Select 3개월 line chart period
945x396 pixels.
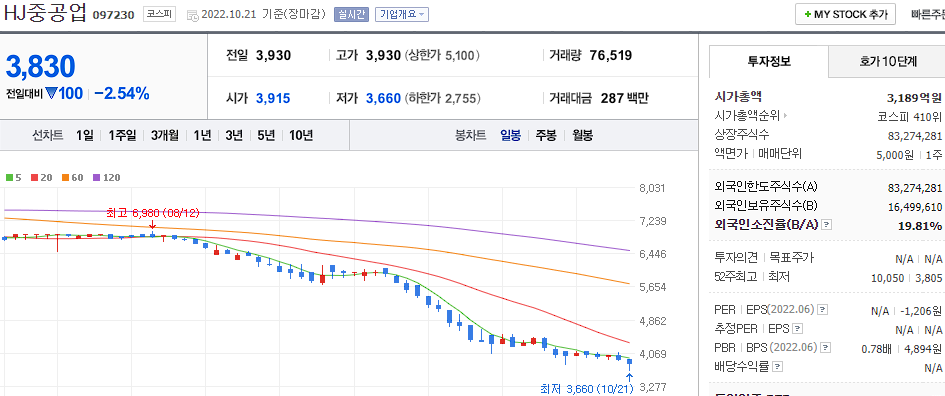pyautogui.click(x=165, y=136)
